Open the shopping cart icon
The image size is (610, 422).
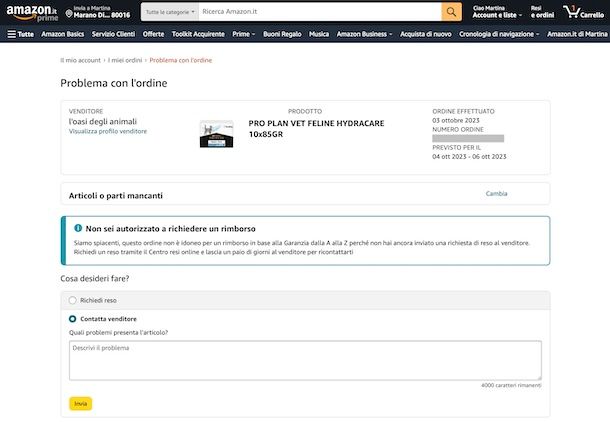583,12
